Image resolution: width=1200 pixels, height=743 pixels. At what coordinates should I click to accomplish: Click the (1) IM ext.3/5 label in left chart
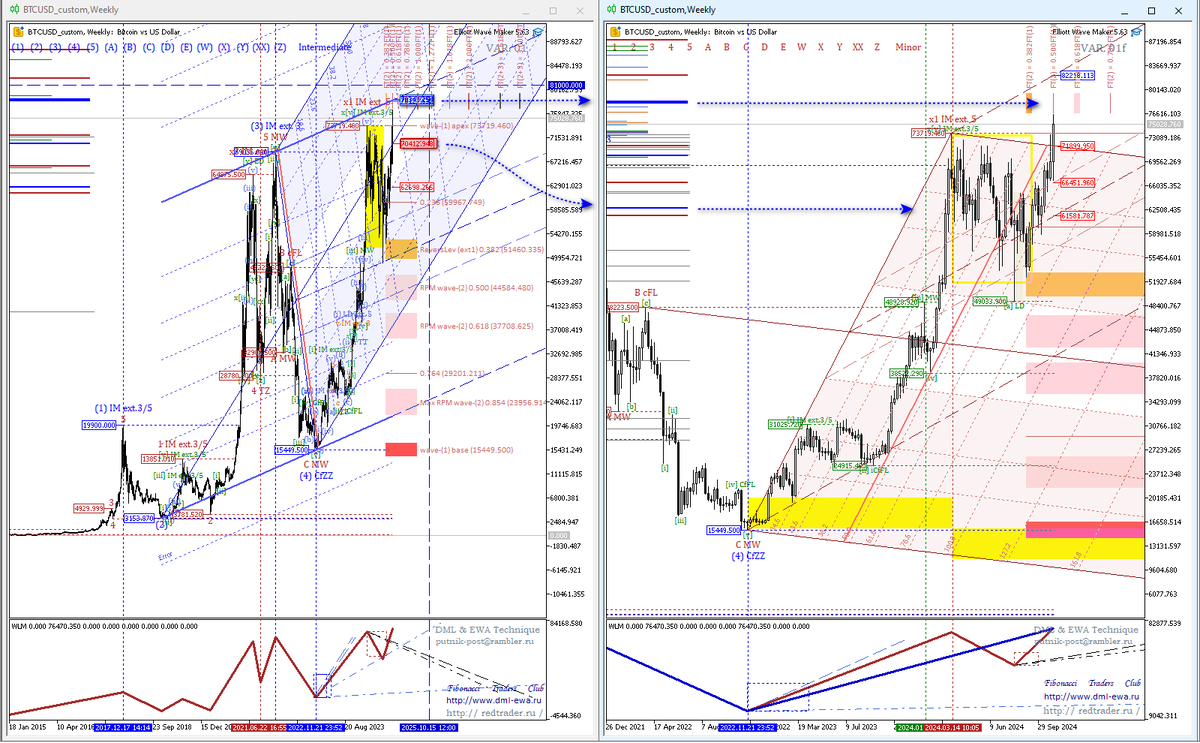[123, 408]
